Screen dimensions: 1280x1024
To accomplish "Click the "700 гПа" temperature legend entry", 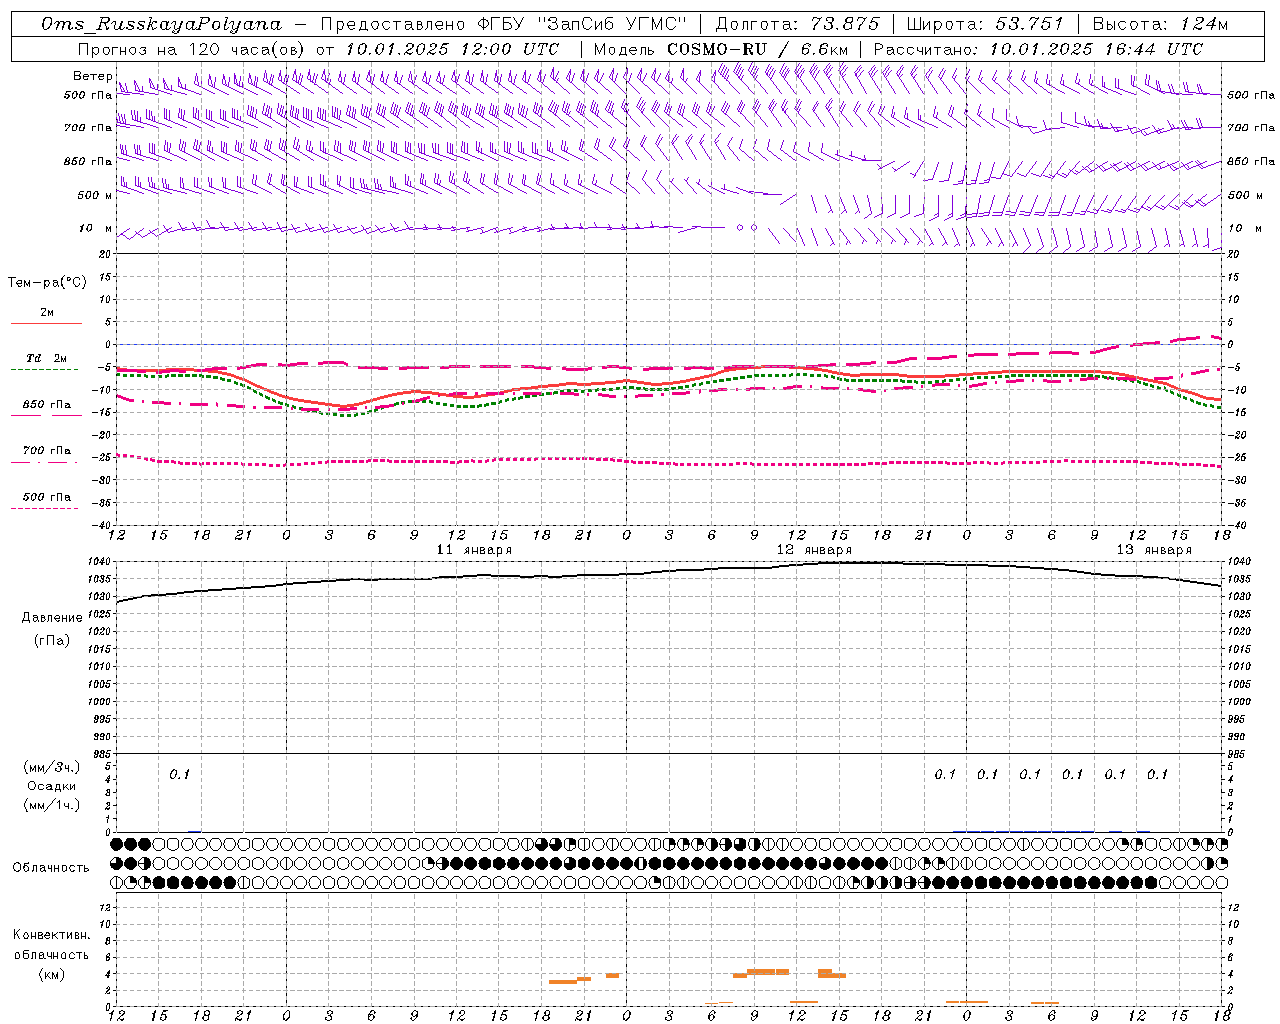I will [x=47, y=451].
